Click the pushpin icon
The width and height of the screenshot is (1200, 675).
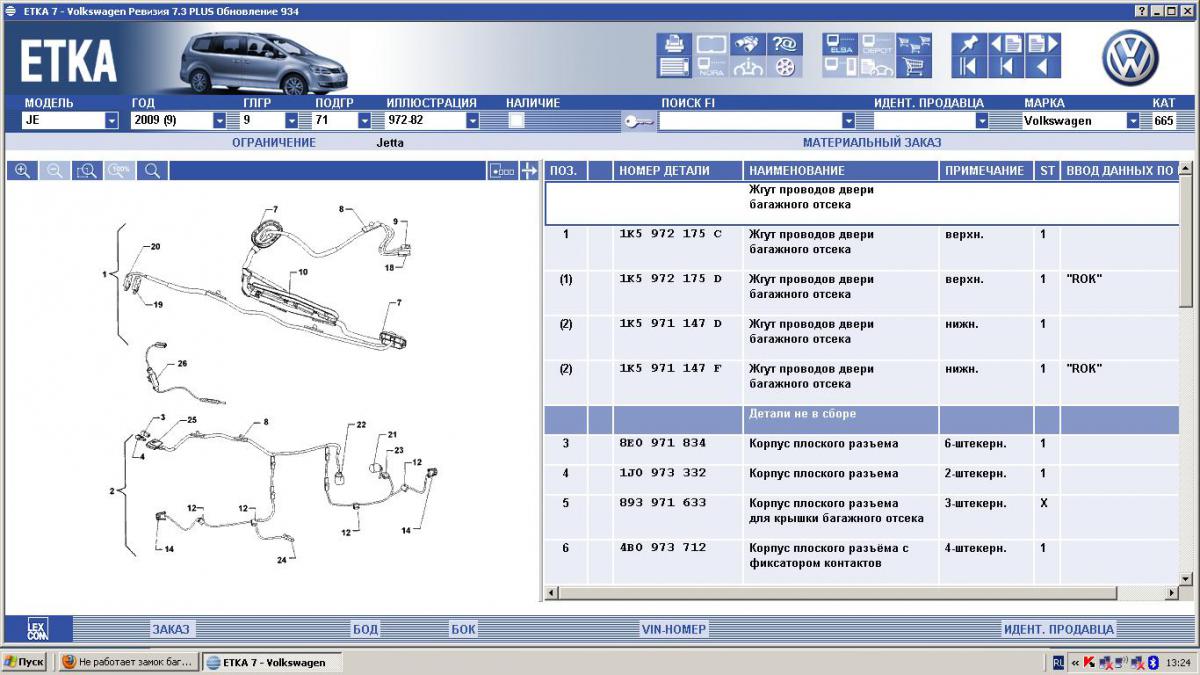click(x=967, y=44)
